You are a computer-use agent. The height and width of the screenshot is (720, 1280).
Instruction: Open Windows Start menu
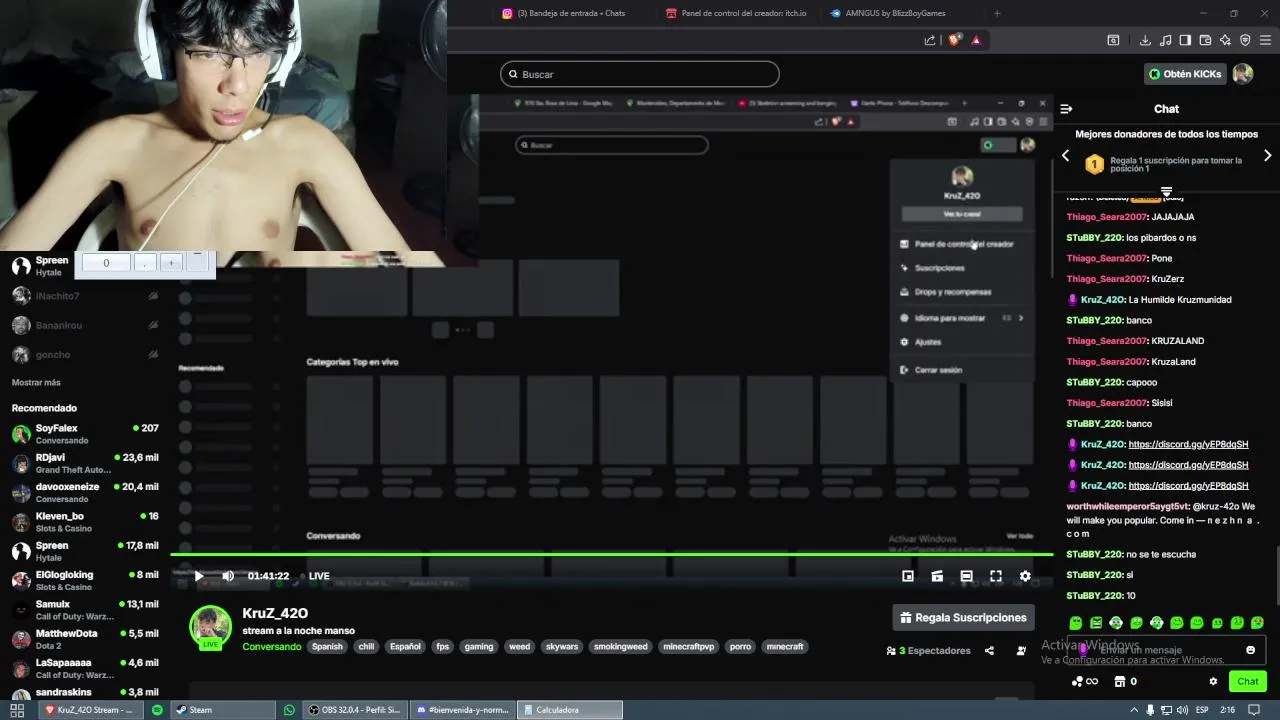tap(17, 710)
